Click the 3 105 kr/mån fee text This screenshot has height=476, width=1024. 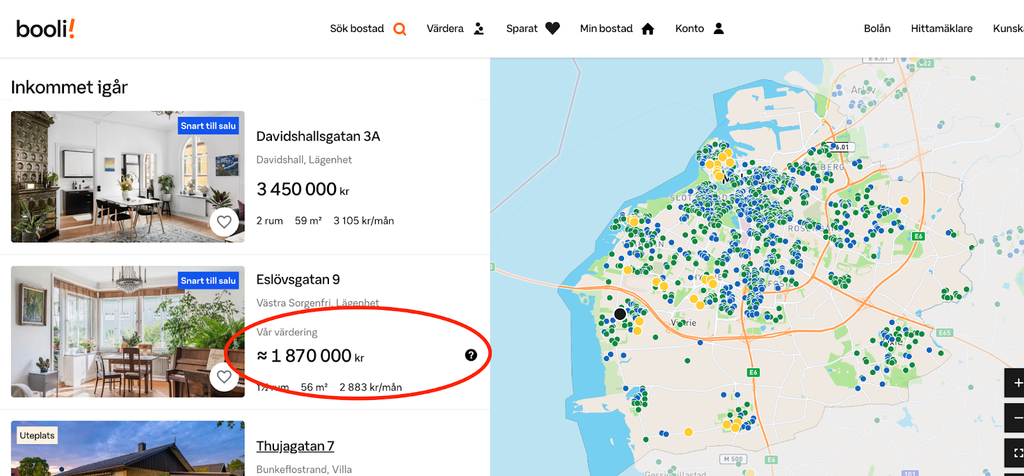tap(364, 221)
